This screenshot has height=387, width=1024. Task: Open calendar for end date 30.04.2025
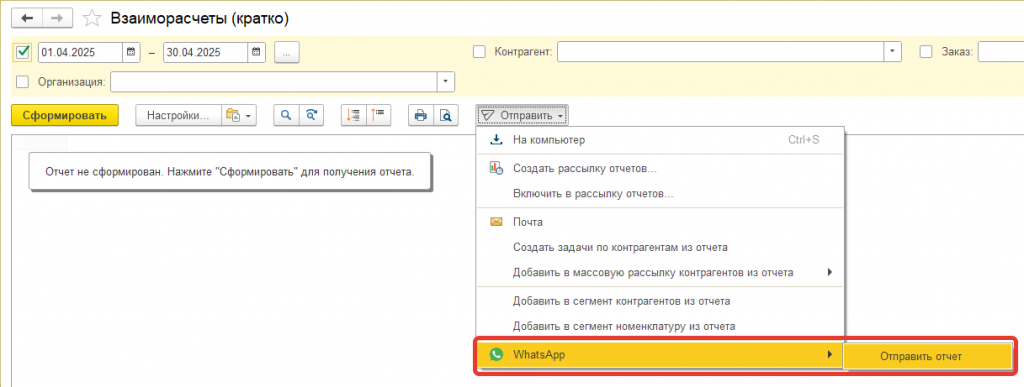tap(256, 52)
